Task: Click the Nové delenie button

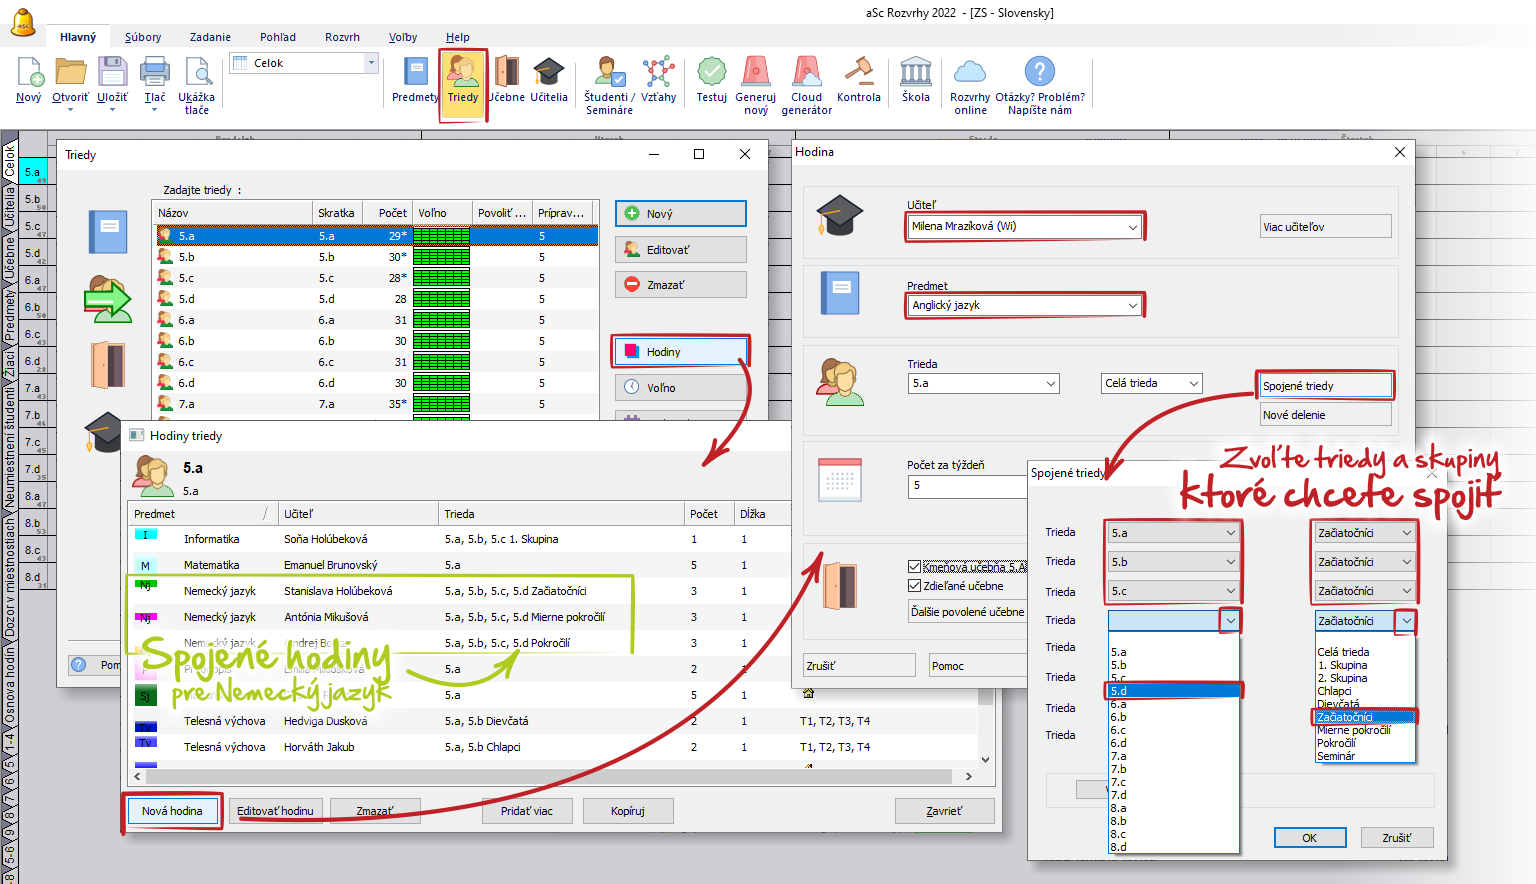Action: pyautogui.click(x=1325, y=415)
